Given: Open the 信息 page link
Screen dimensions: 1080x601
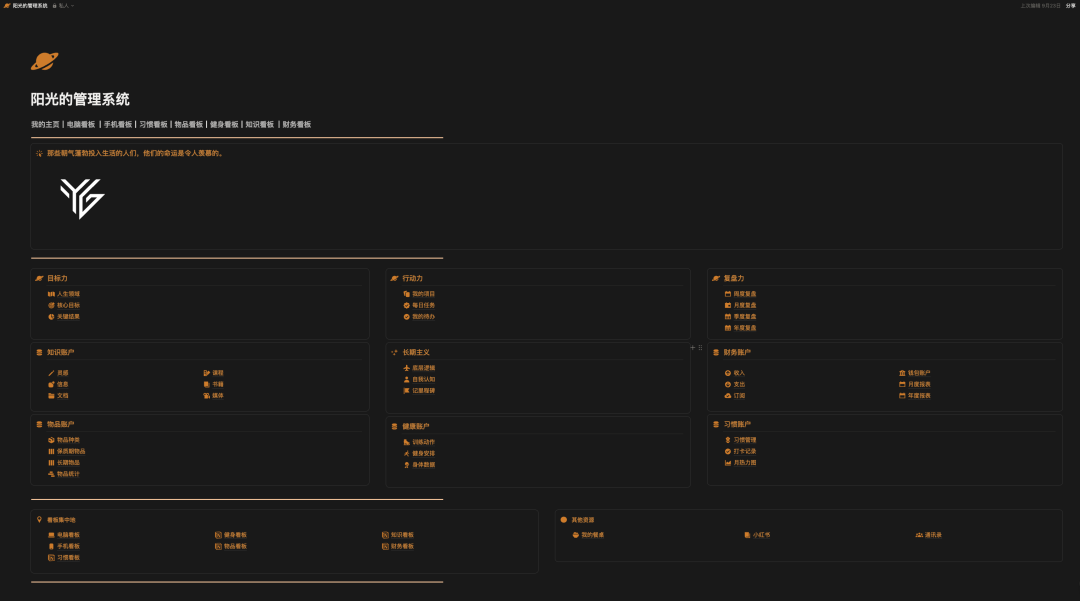Looking at the screenshot, I should coord(63,384).
